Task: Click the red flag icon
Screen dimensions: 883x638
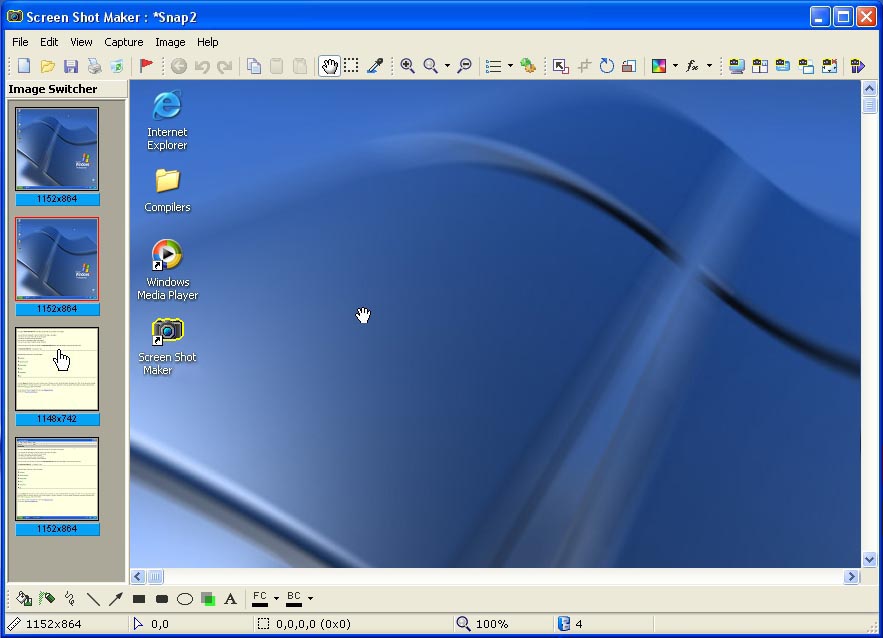Action: [146, 66]
